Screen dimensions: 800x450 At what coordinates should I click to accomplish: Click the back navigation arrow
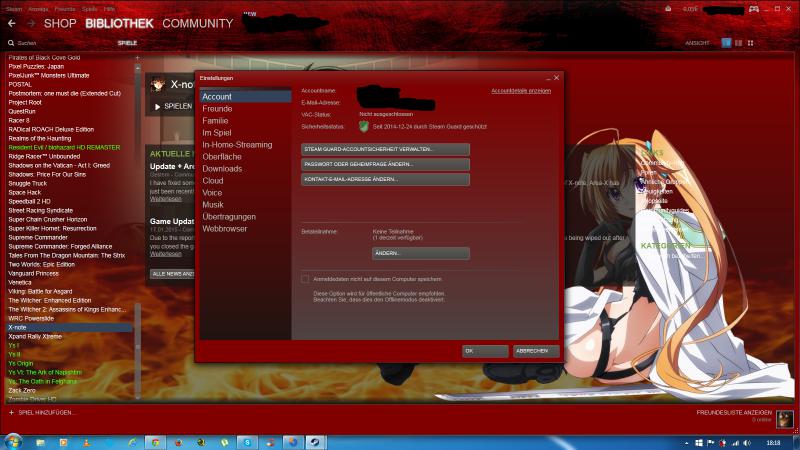9,22
